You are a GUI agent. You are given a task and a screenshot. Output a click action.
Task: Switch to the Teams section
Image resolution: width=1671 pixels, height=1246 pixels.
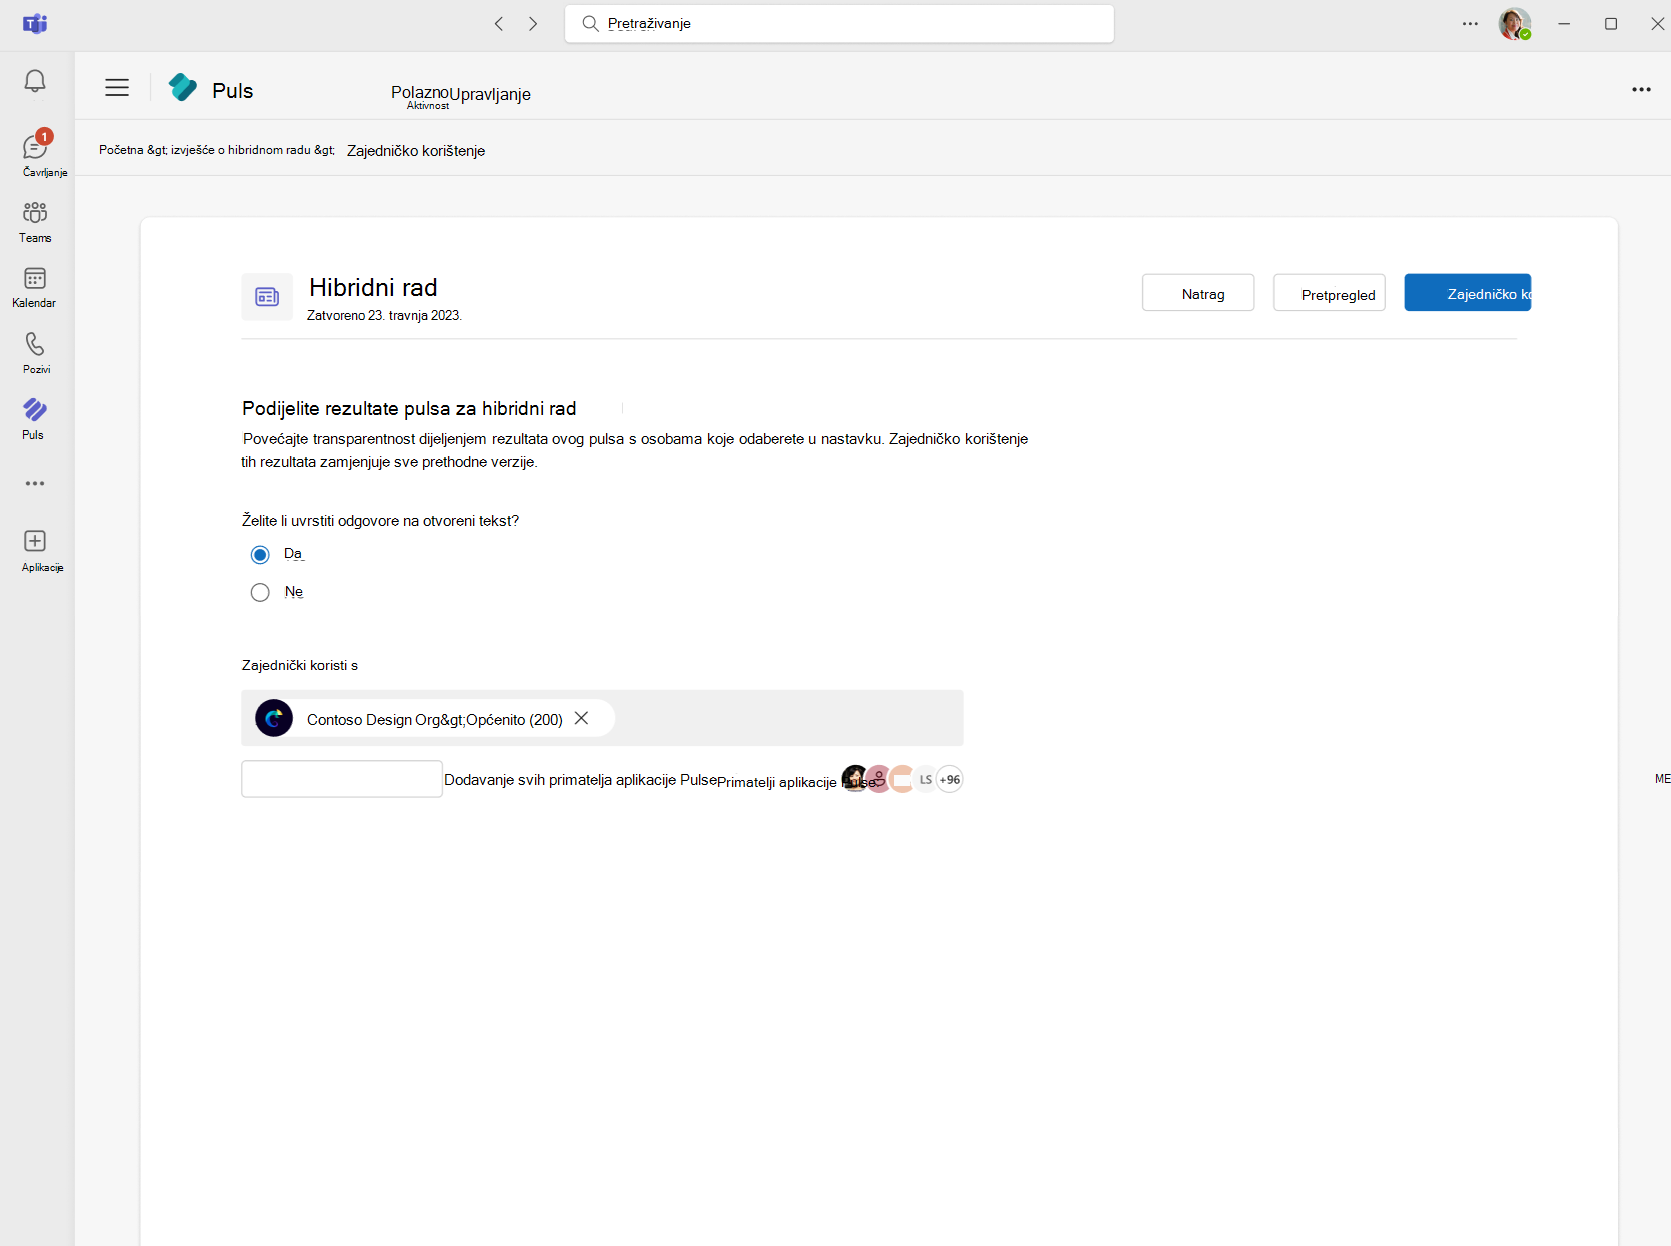click(x=35, y=222)
